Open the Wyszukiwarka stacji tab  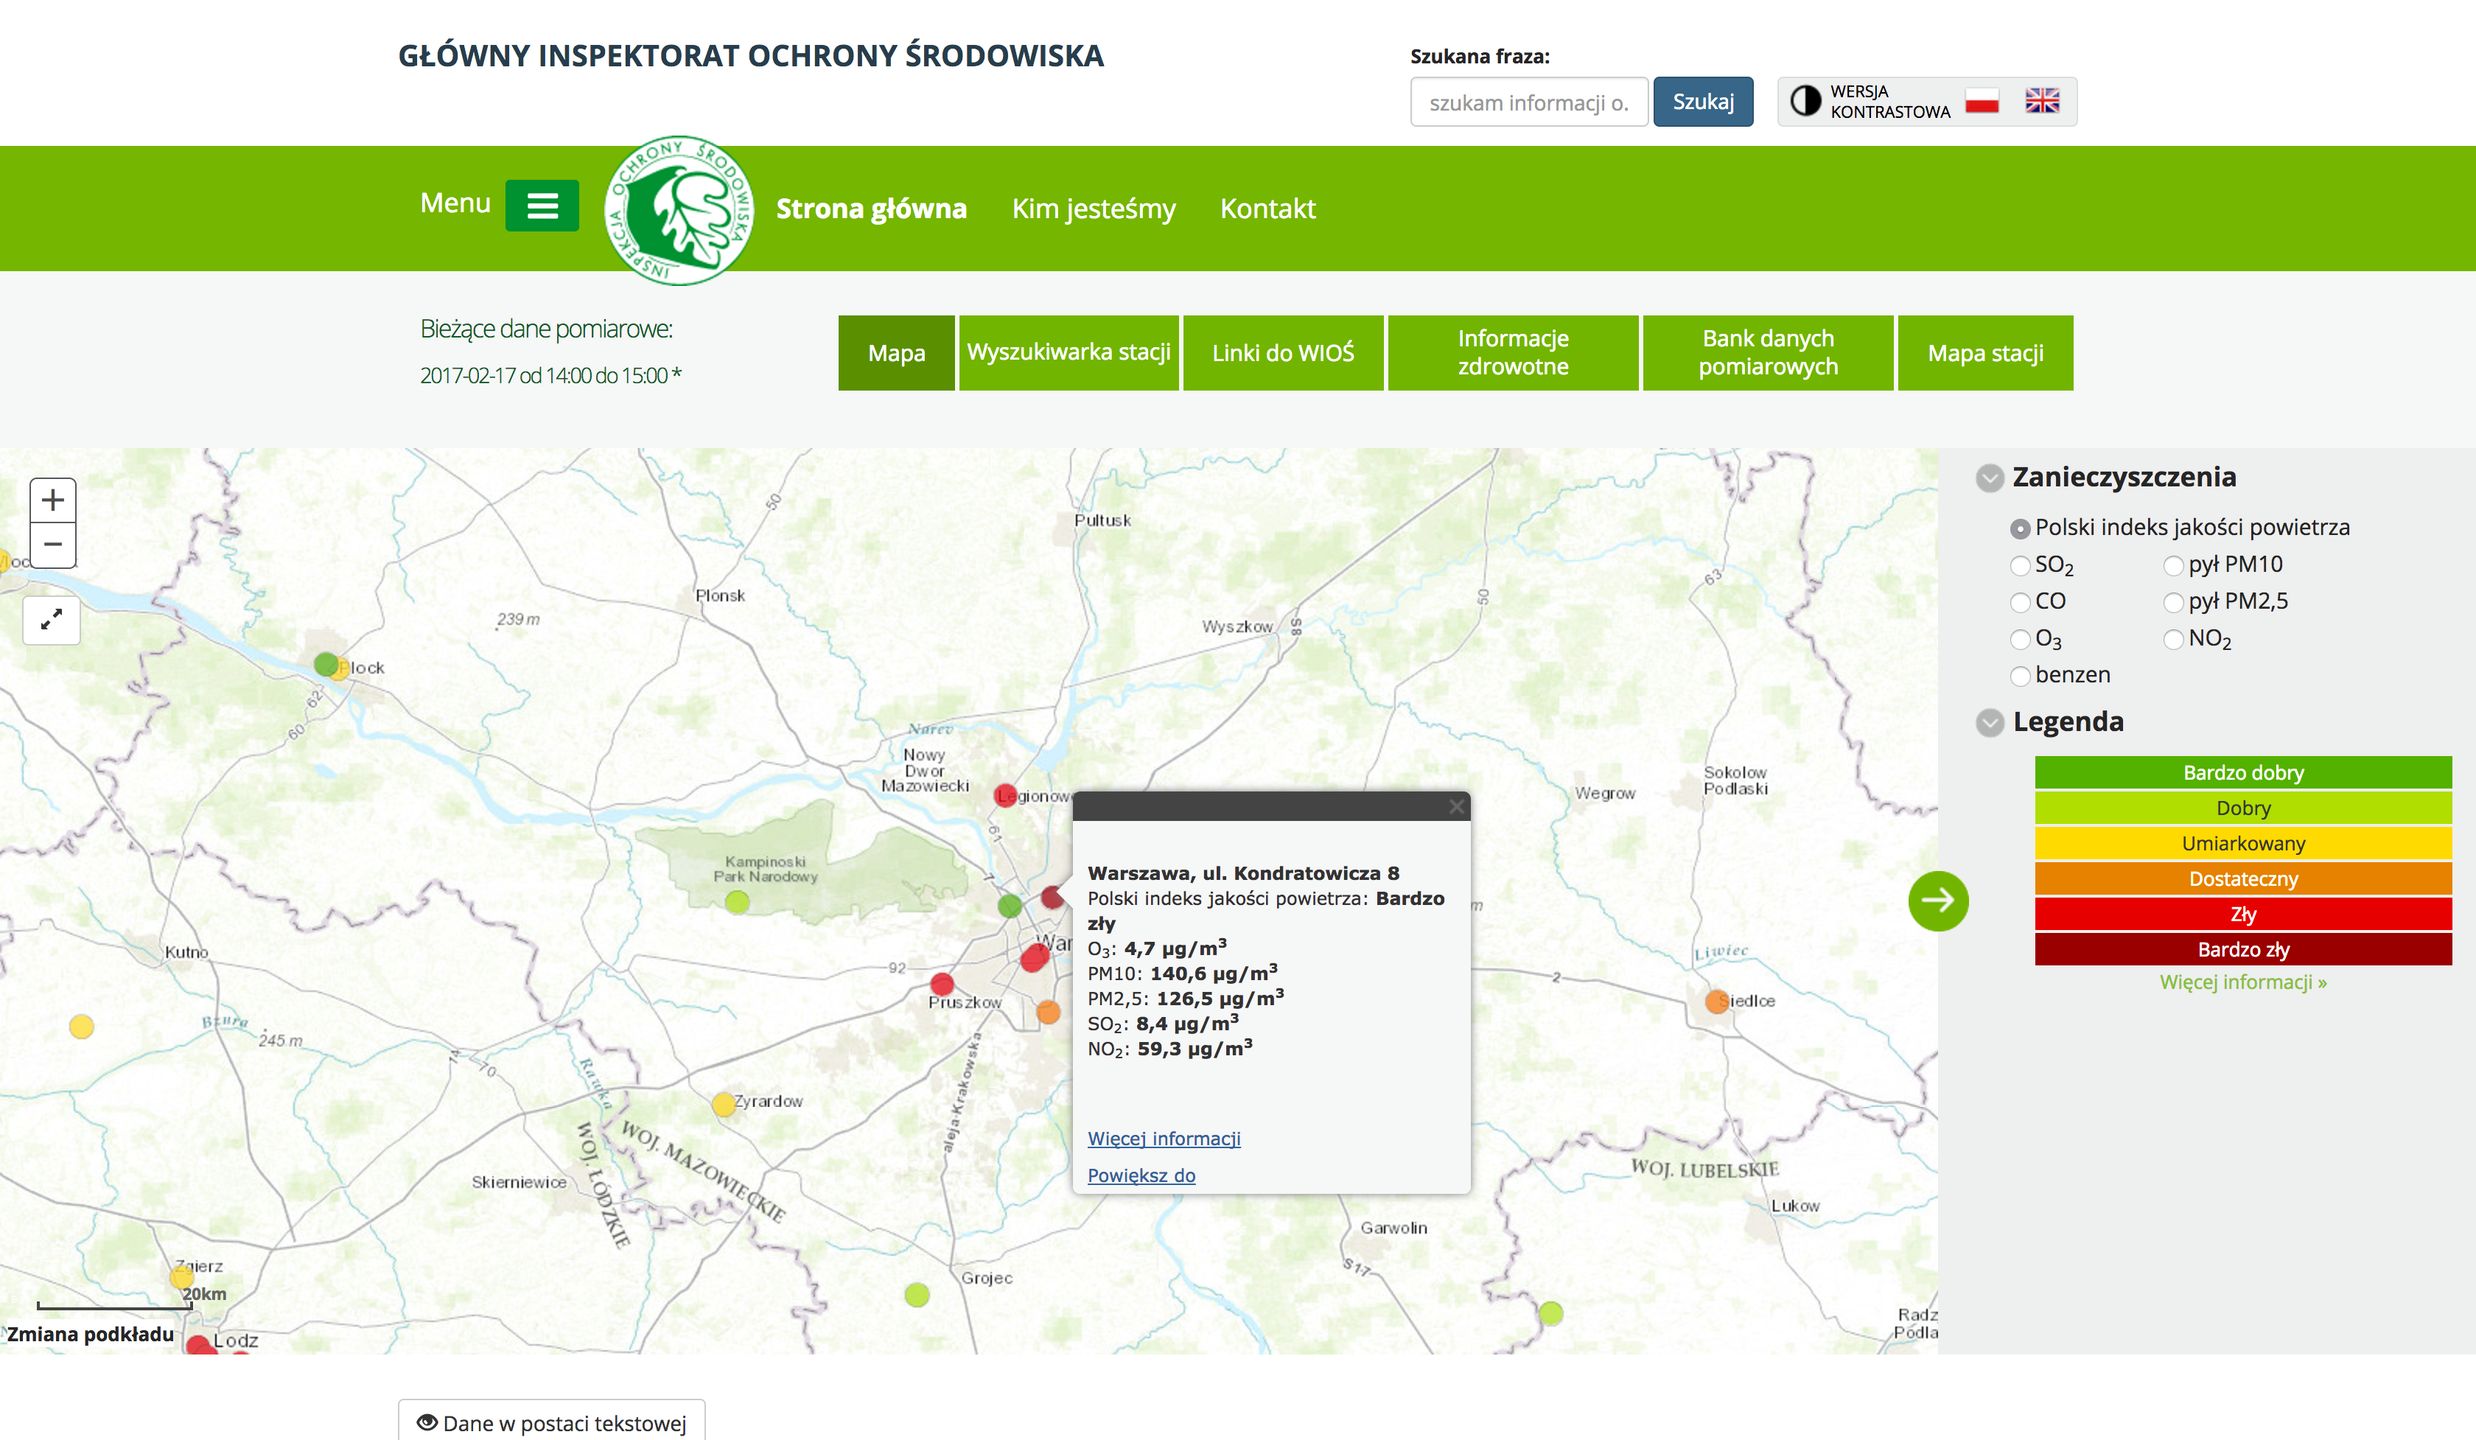coord(1068,353)
